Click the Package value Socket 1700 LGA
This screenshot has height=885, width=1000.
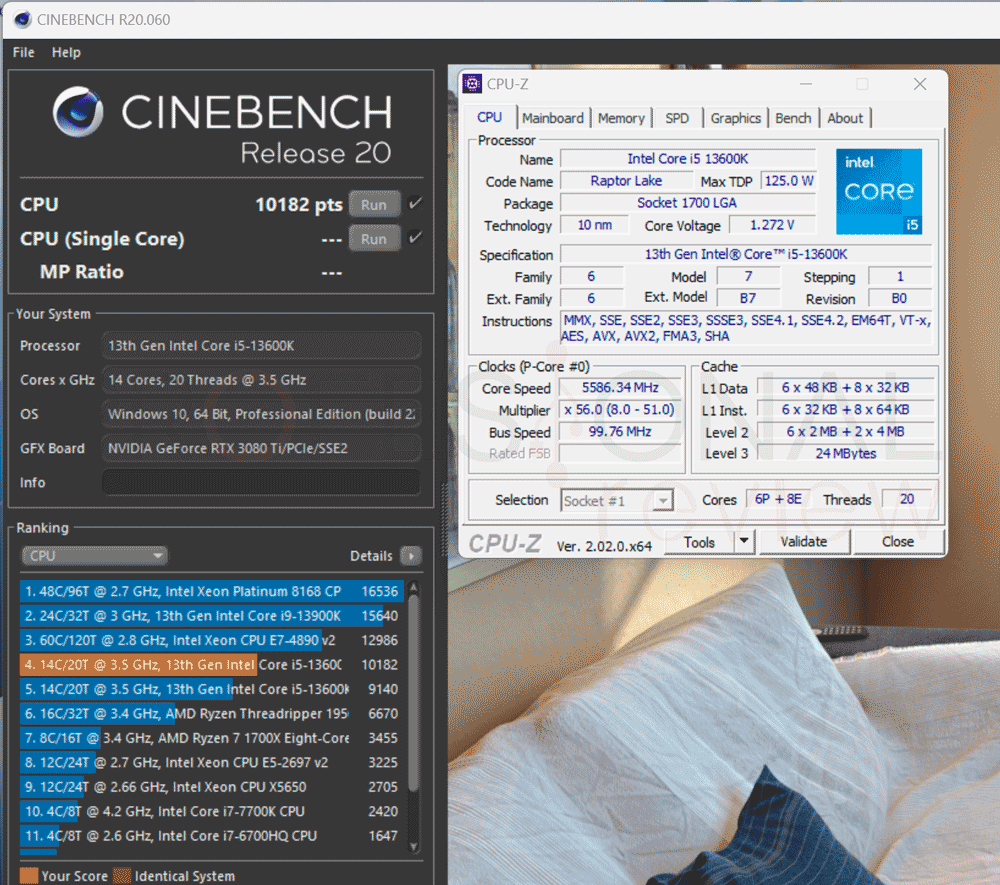[688, 203]
